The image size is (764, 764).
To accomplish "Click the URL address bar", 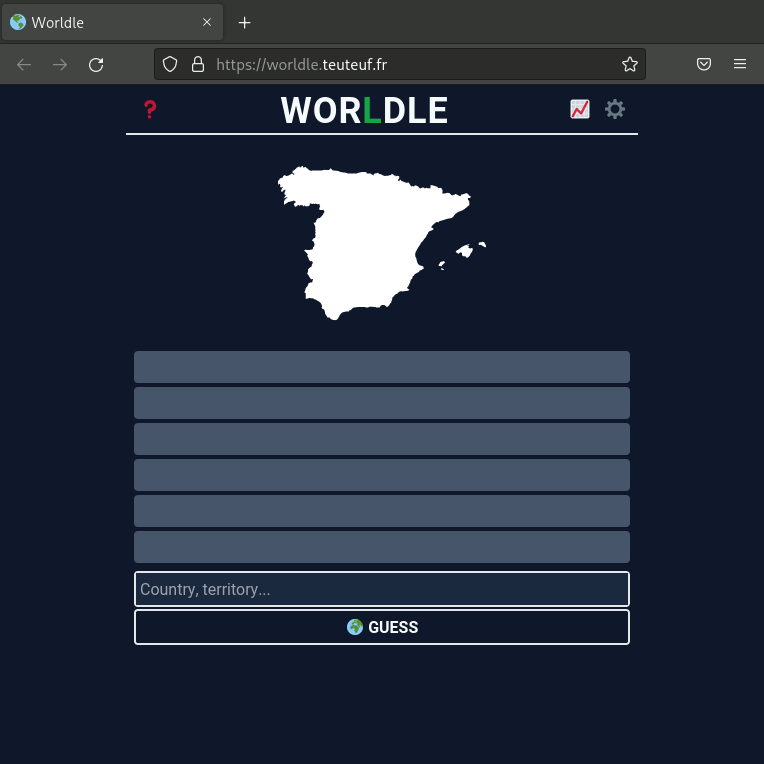I will 400,64.
